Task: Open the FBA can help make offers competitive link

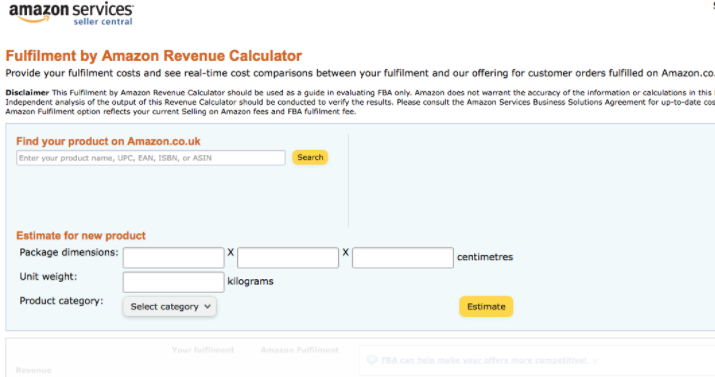Action: pyautogui.click(x=484, y=360)
